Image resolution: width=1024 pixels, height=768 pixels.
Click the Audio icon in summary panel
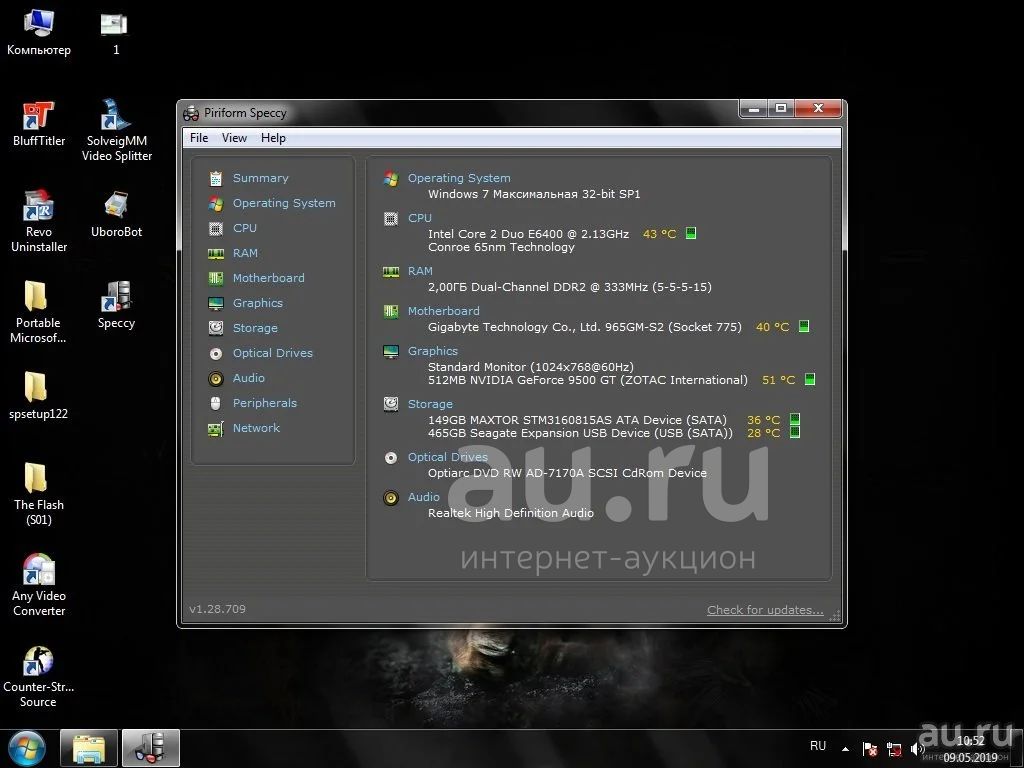coord(391,498)
